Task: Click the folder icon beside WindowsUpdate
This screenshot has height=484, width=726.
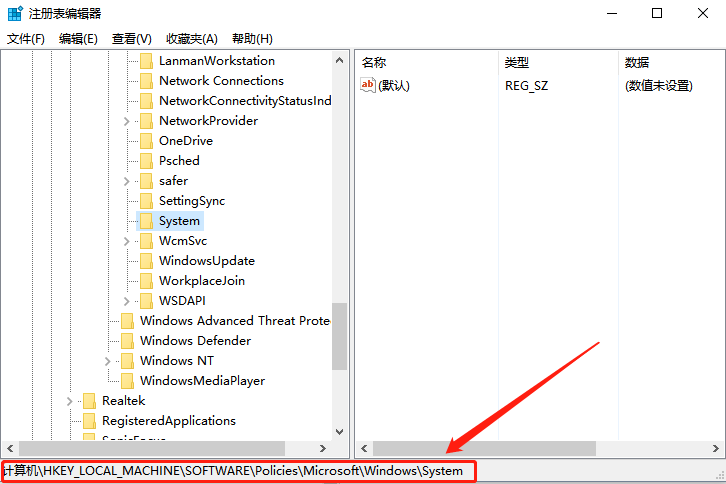Action: pos(146,261)
